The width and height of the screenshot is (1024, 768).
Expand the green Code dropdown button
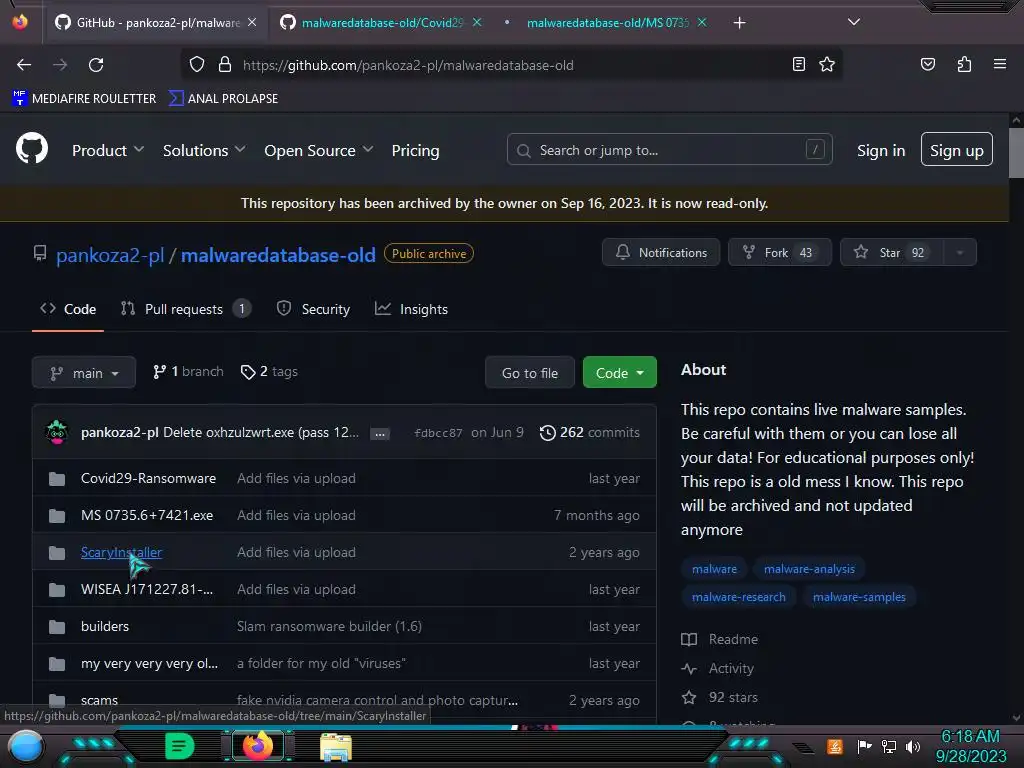(620, 372)
